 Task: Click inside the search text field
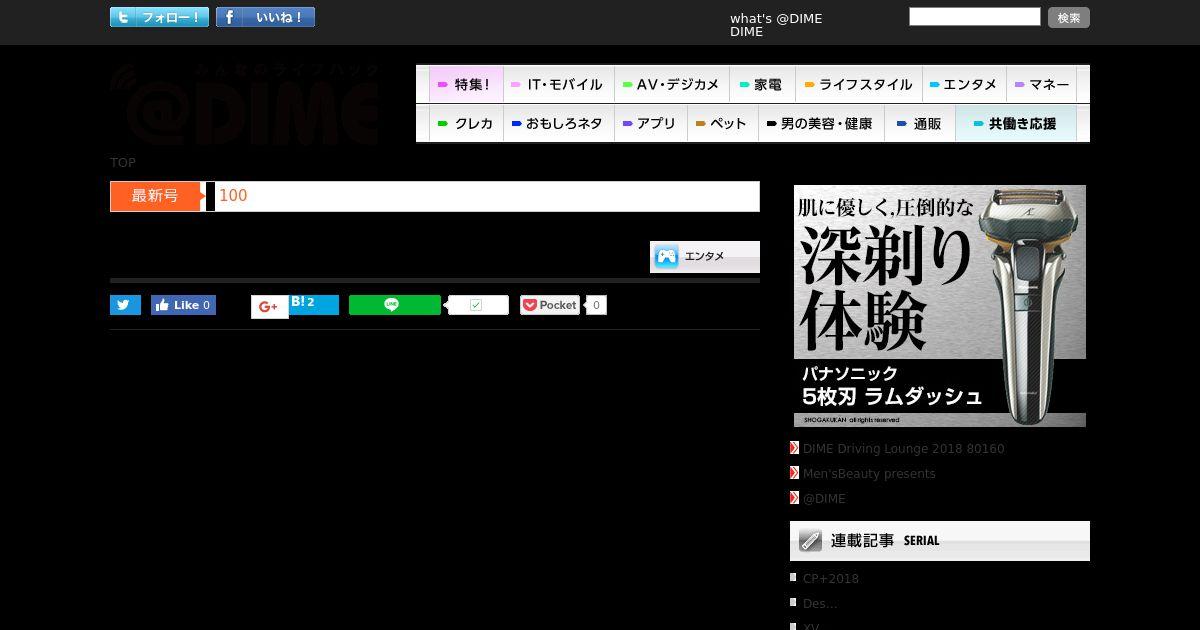click(x=975, y=16)
